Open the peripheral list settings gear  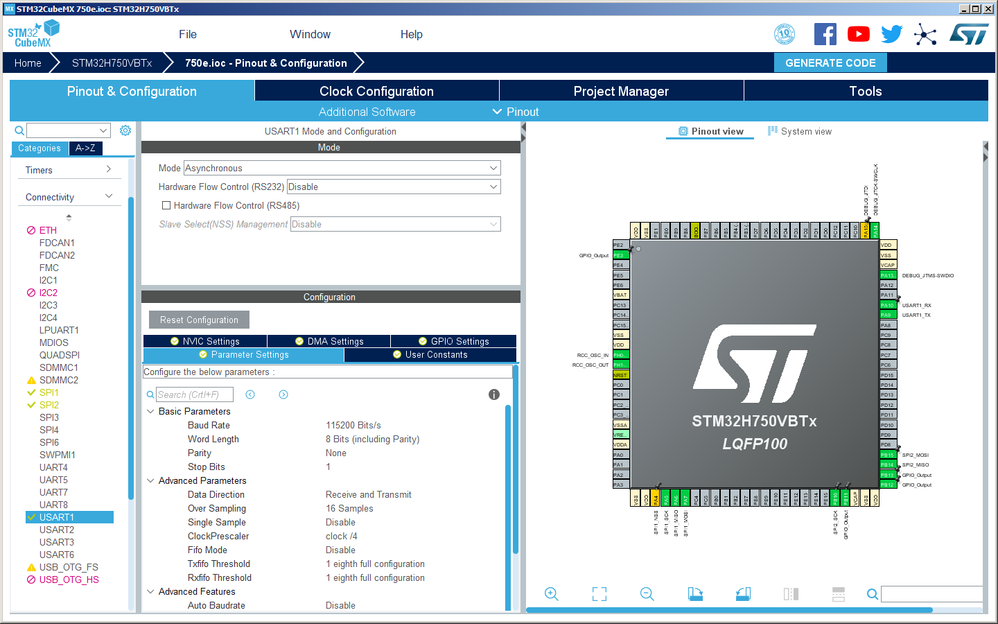[125, 130]
